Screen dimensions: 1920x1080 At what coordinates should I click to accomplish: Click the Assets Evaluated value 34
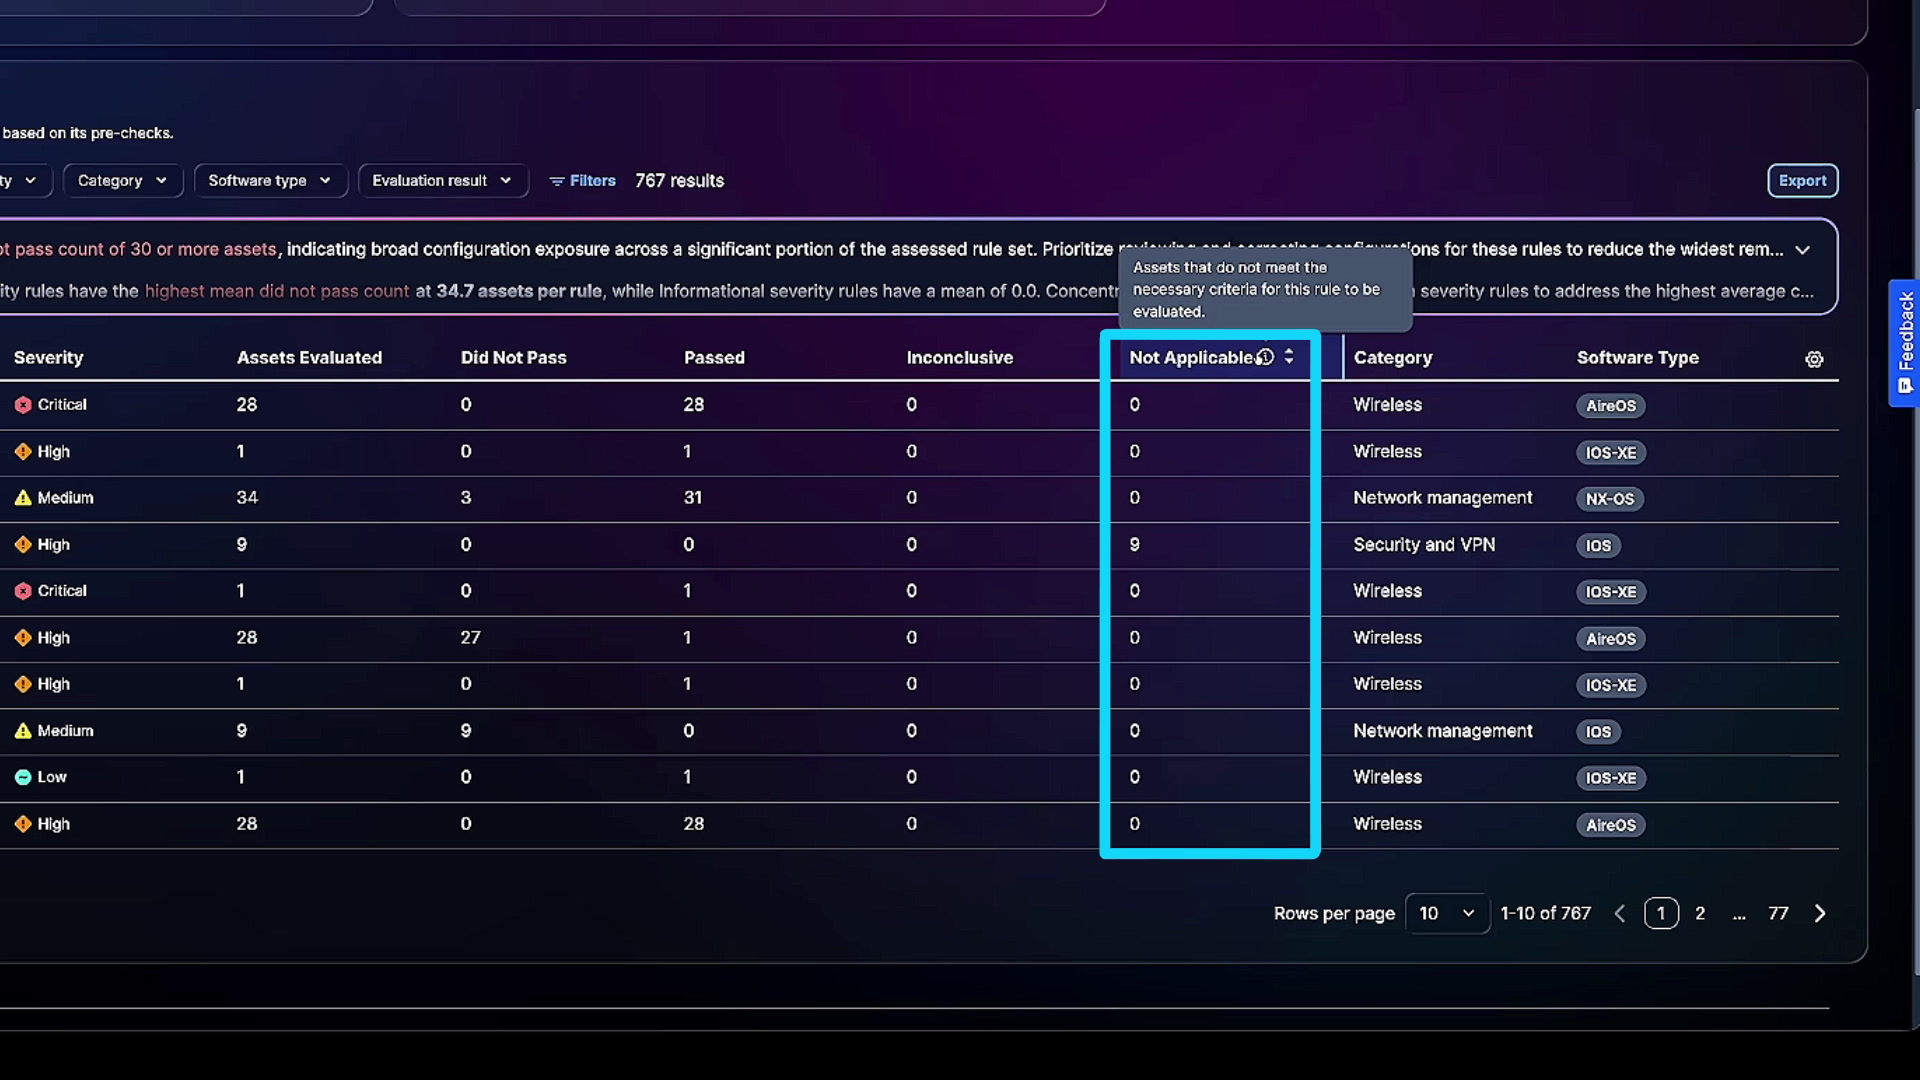[x=247, y=498]
